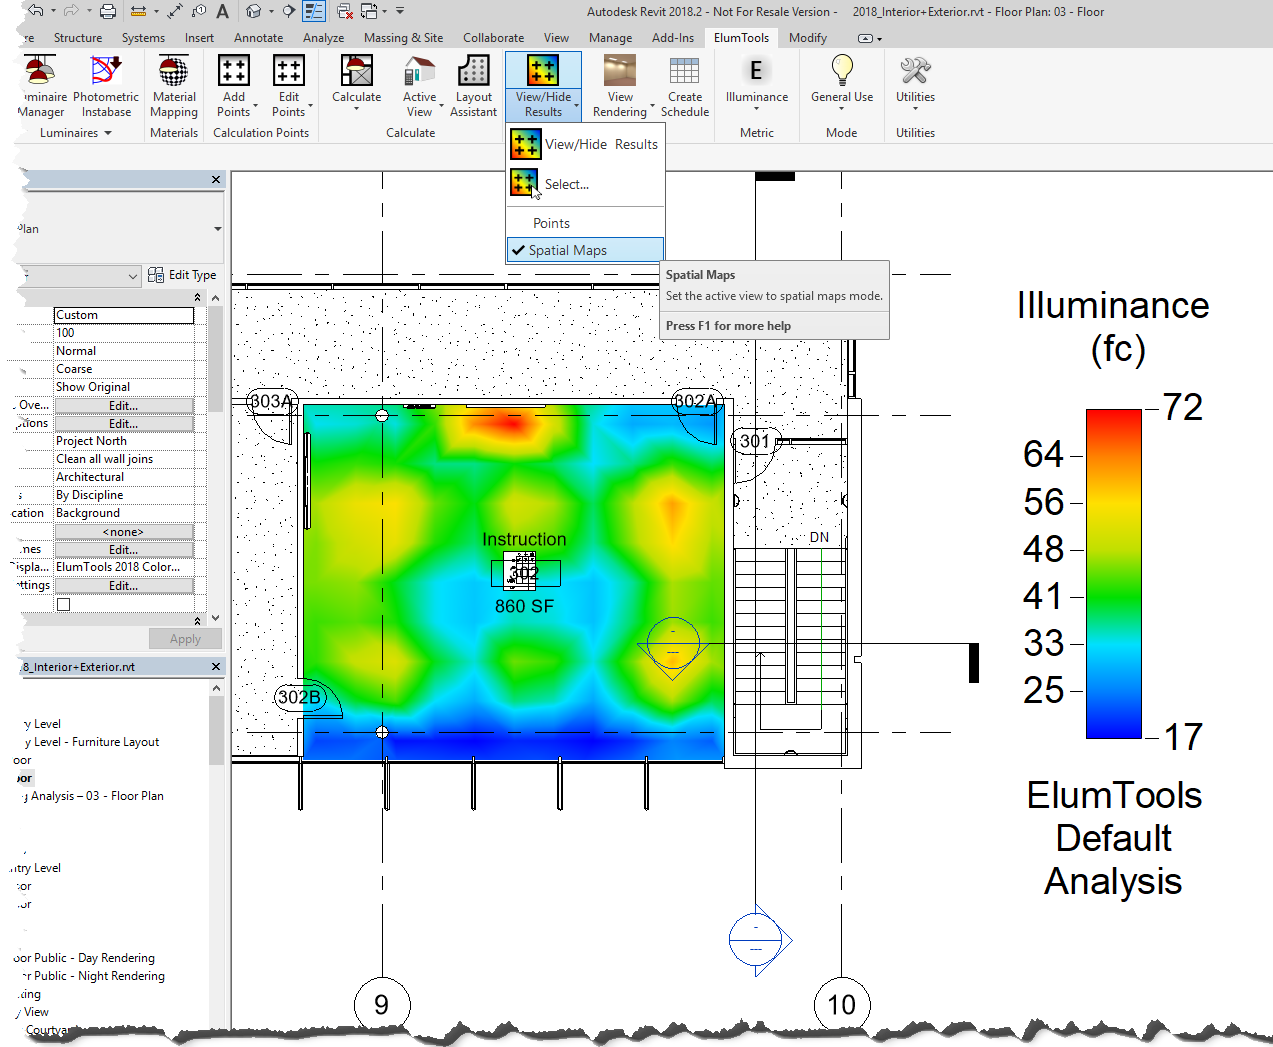
Task: Click Edit Type button
Action: (x=182, y=275)
